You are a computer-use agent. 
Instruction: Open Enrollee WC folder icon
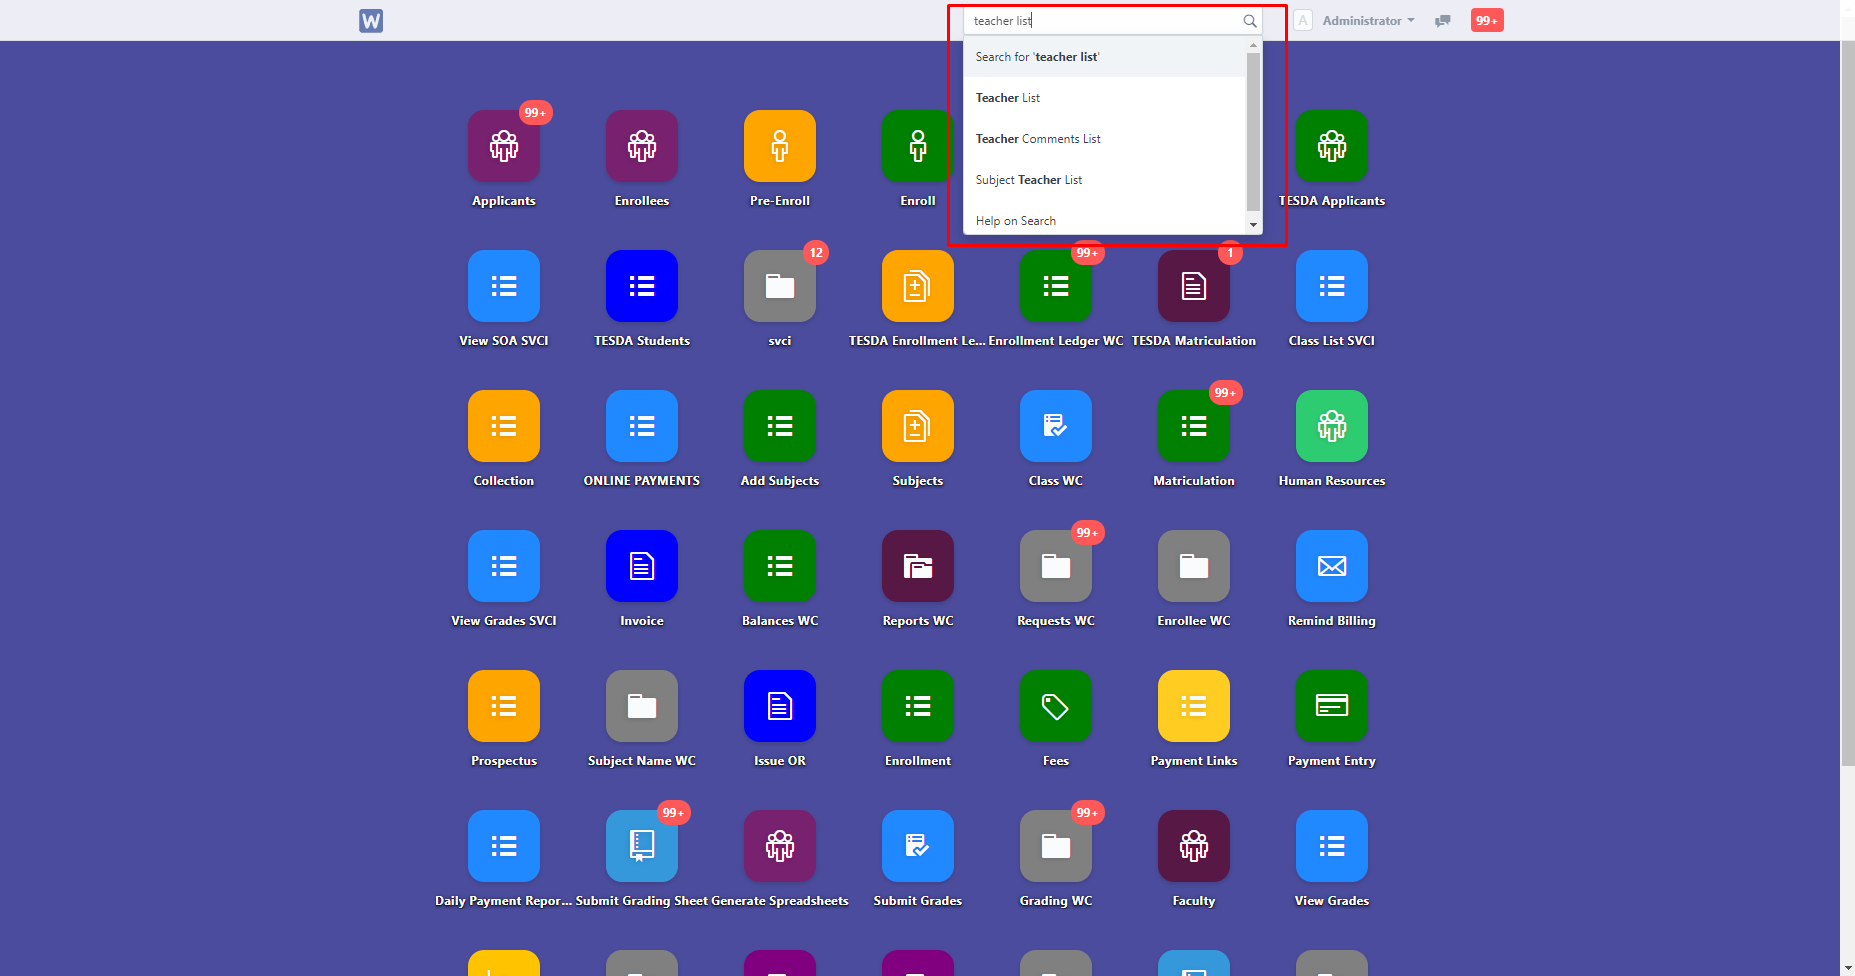1194,566
